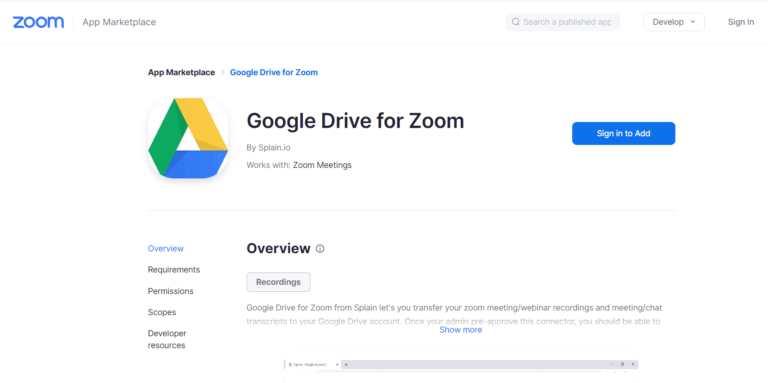Click the App Marketplace header title

point(119,22)
